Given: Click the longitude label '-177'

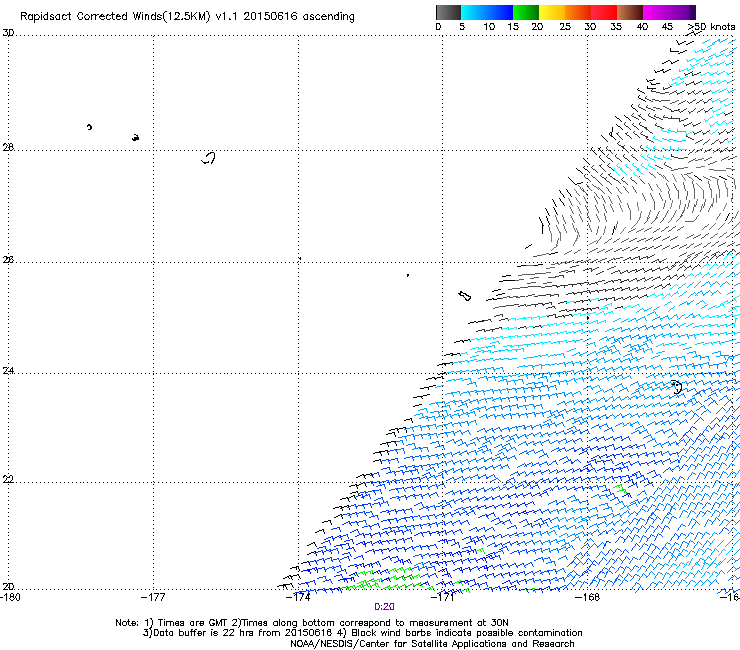Looking at the screenshot, I should tap(153, 597).
